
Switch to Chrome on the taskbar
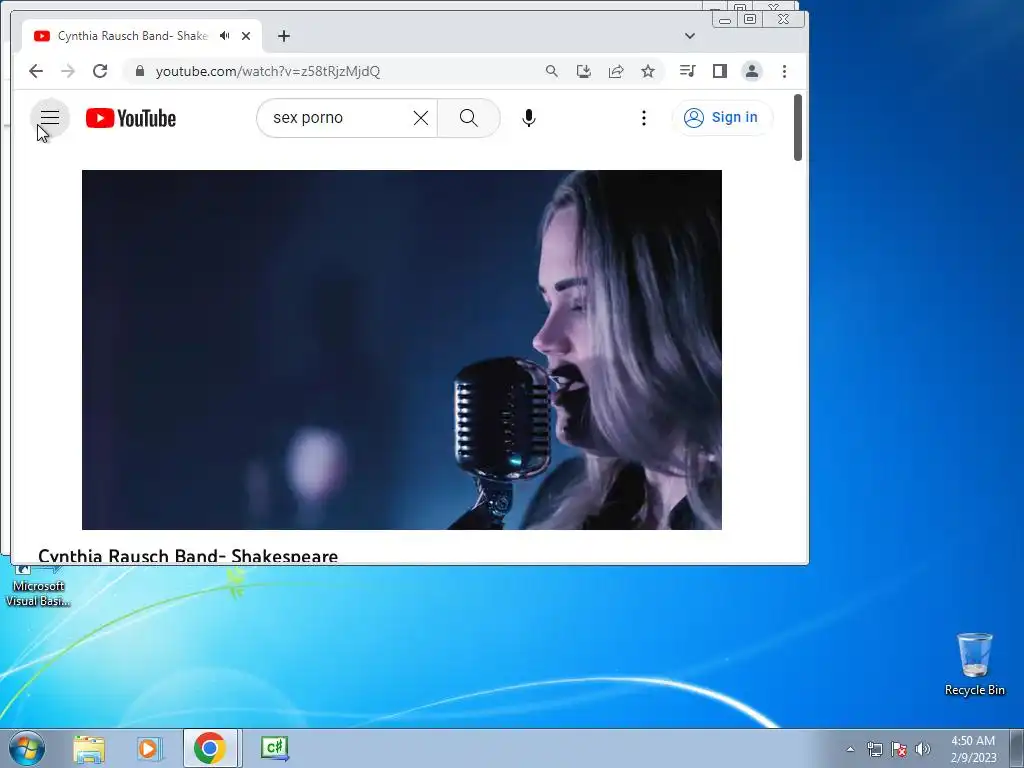(x=210, y=748)
